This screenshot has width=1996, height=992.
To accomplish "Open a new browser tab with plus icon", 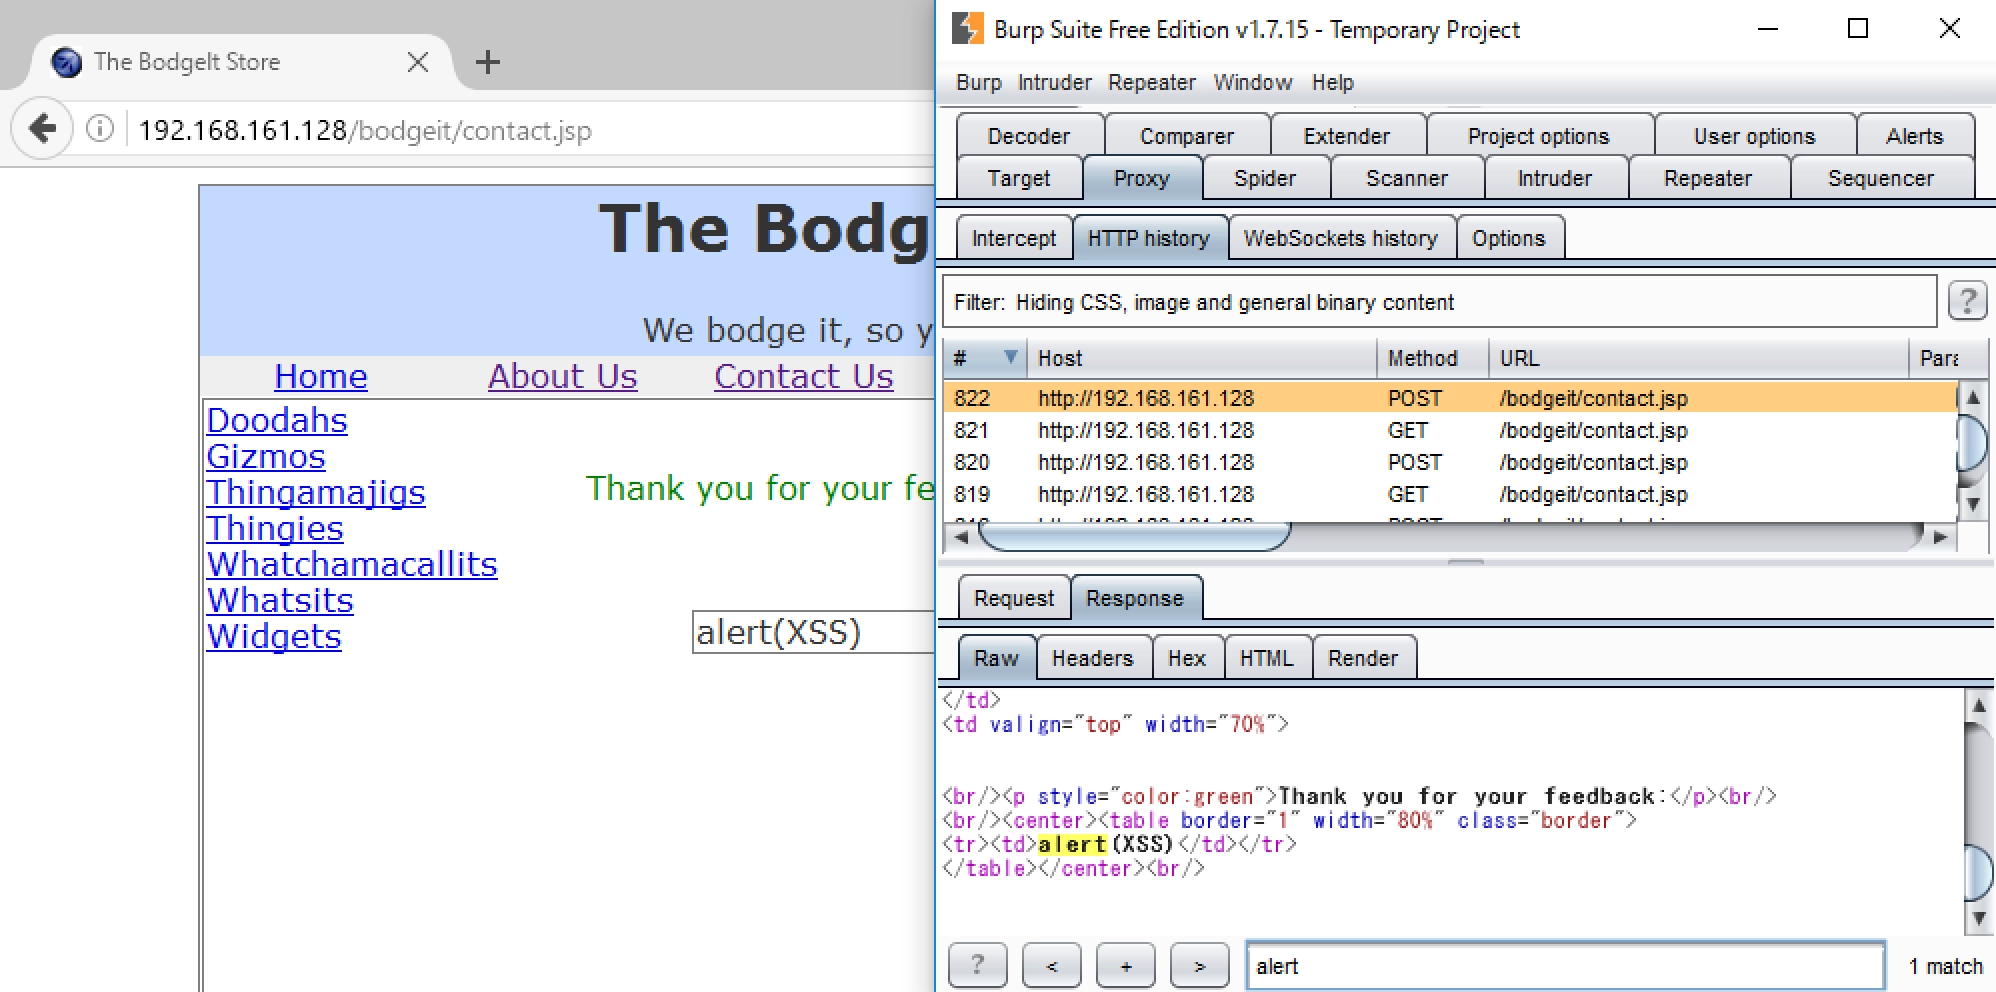I will click(487, 62).
